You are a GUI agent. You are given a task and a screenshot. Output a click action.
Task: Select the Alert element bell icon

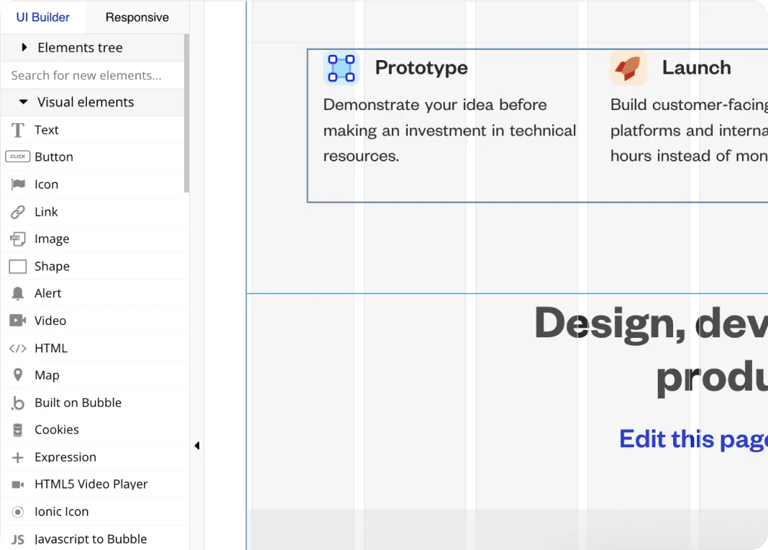click(x=18, y=293)
